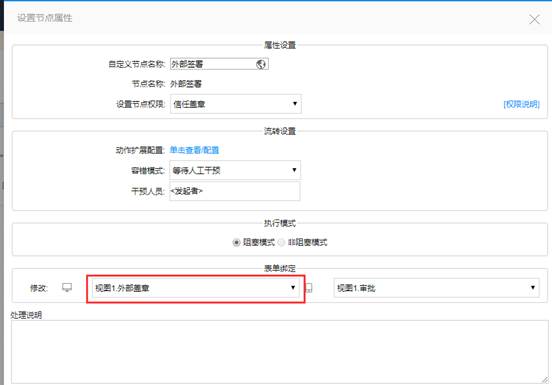Open the 视图1.外部盖章 form dropdown
Viewport: 552px width, 385px height.
[195, 288]
